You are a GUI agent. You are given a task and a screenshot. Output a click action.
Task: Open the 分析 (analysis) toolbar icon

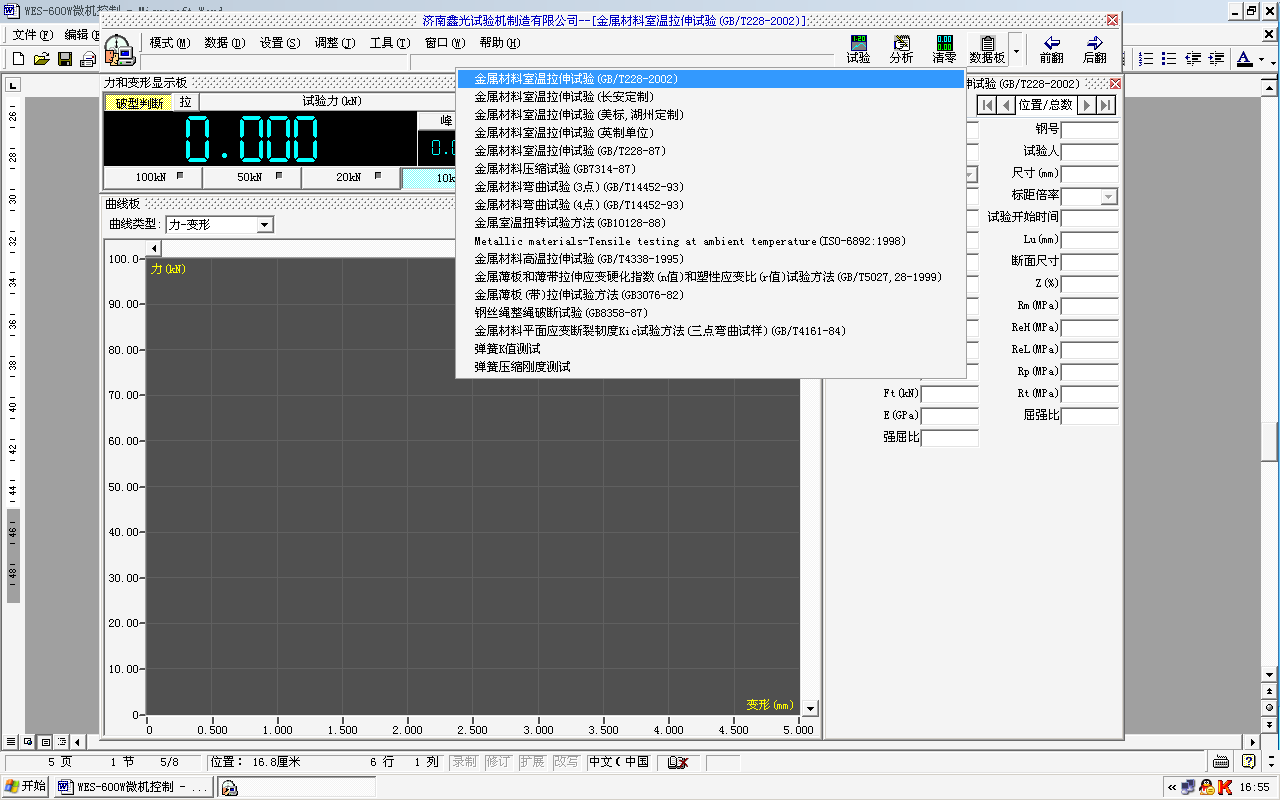tap(901, 48)
